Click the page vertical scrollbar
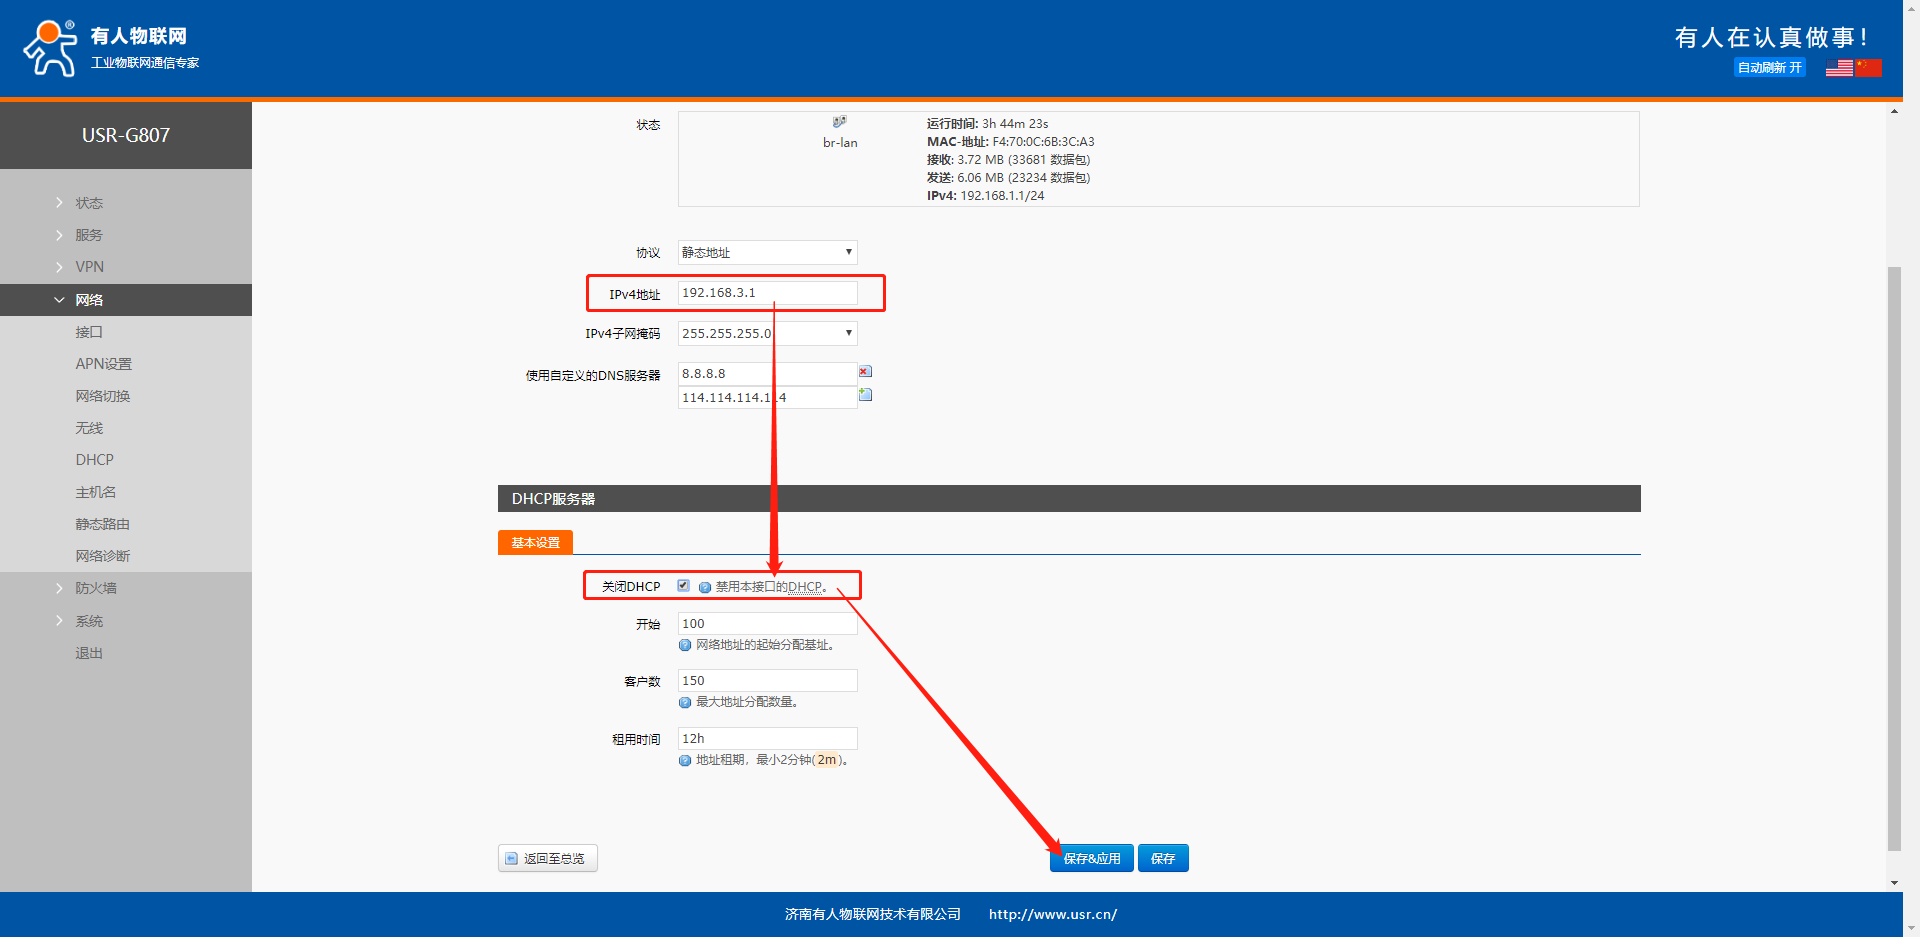Viewport: 1920px width, 937px height. 1894,558
